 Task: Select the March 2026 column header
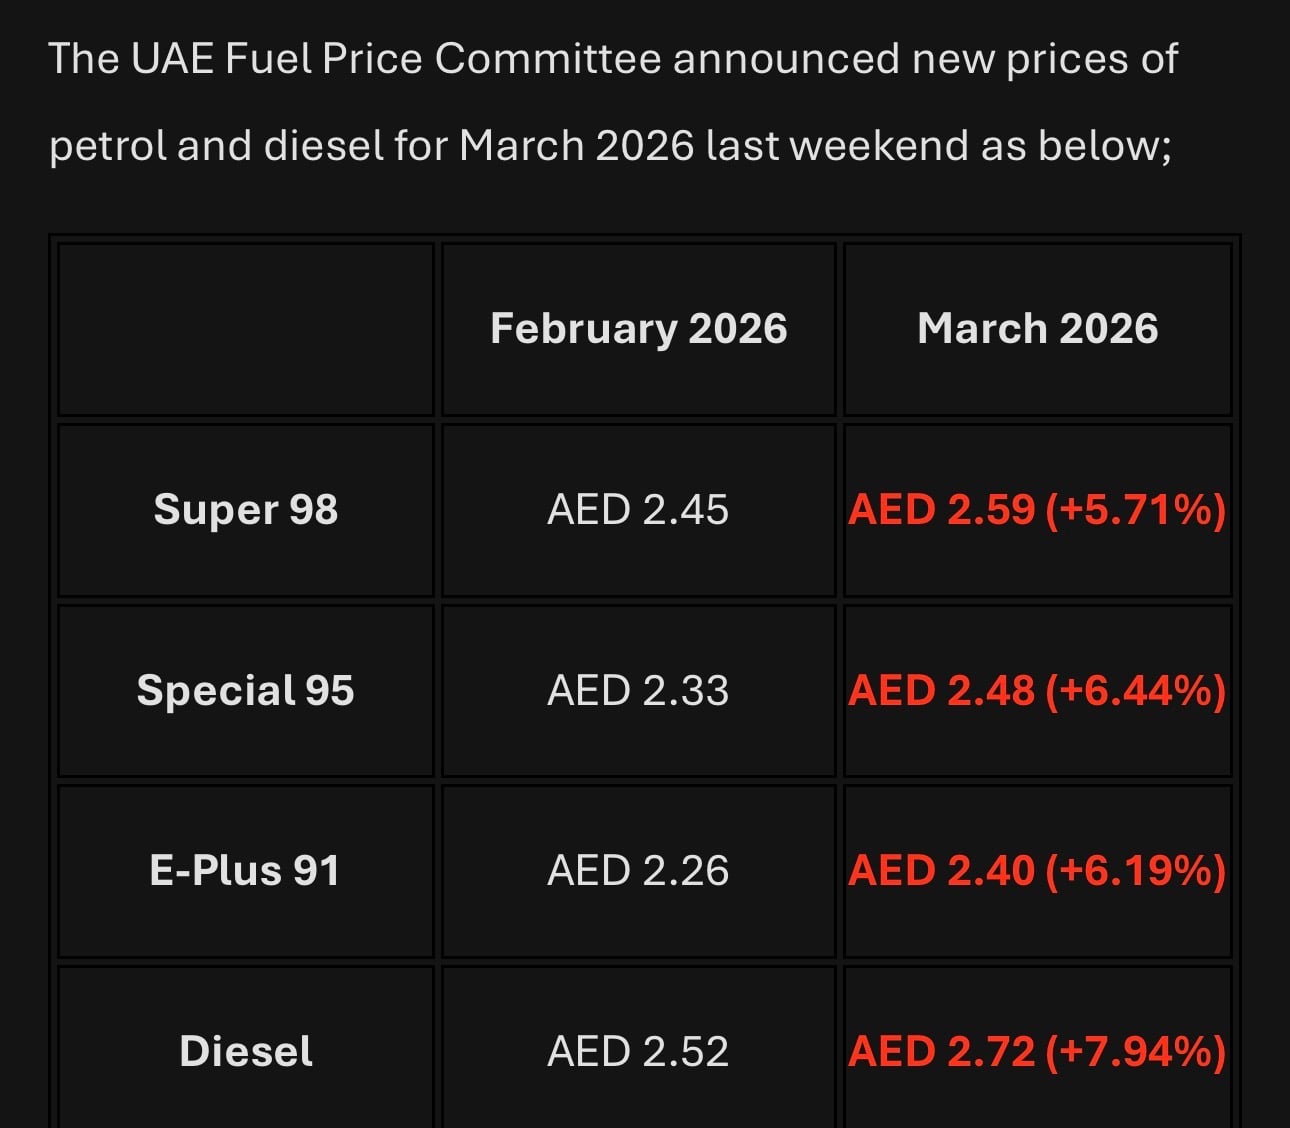click(1037, 329)
